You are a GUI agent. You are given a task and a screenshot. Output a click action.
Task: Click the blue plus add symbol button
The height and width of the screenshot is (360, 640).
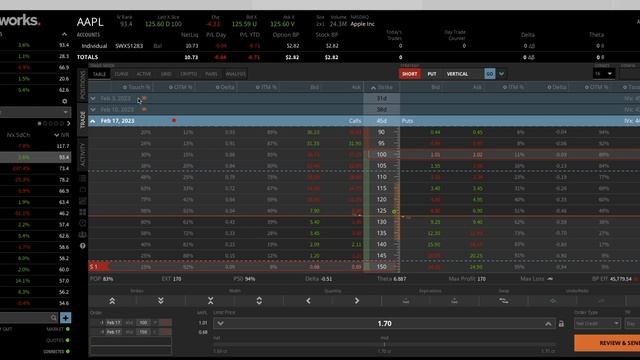click(x=65, y=318)
